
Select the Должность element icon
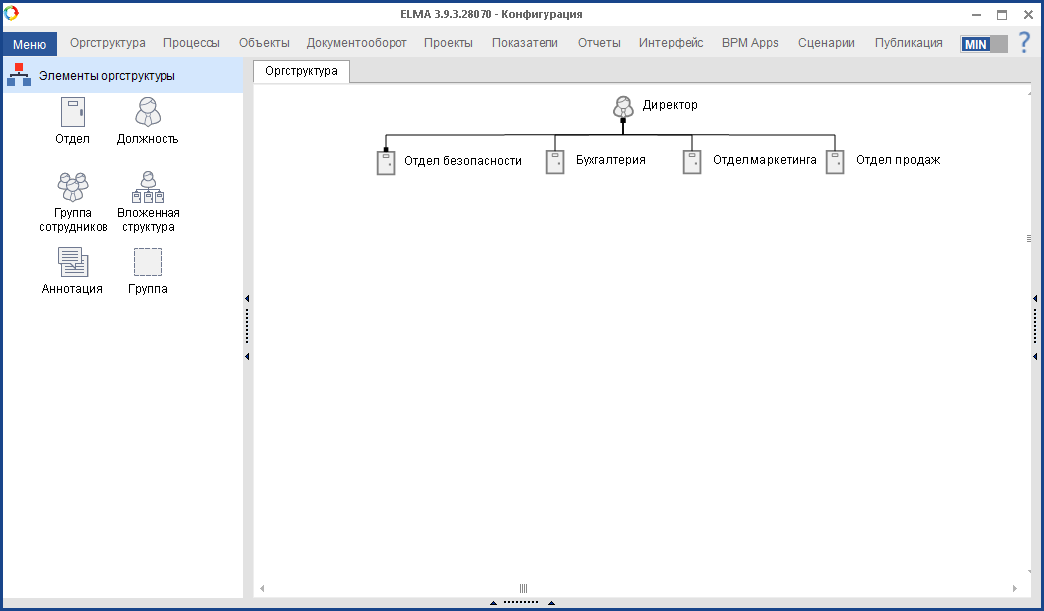[148, 112]
